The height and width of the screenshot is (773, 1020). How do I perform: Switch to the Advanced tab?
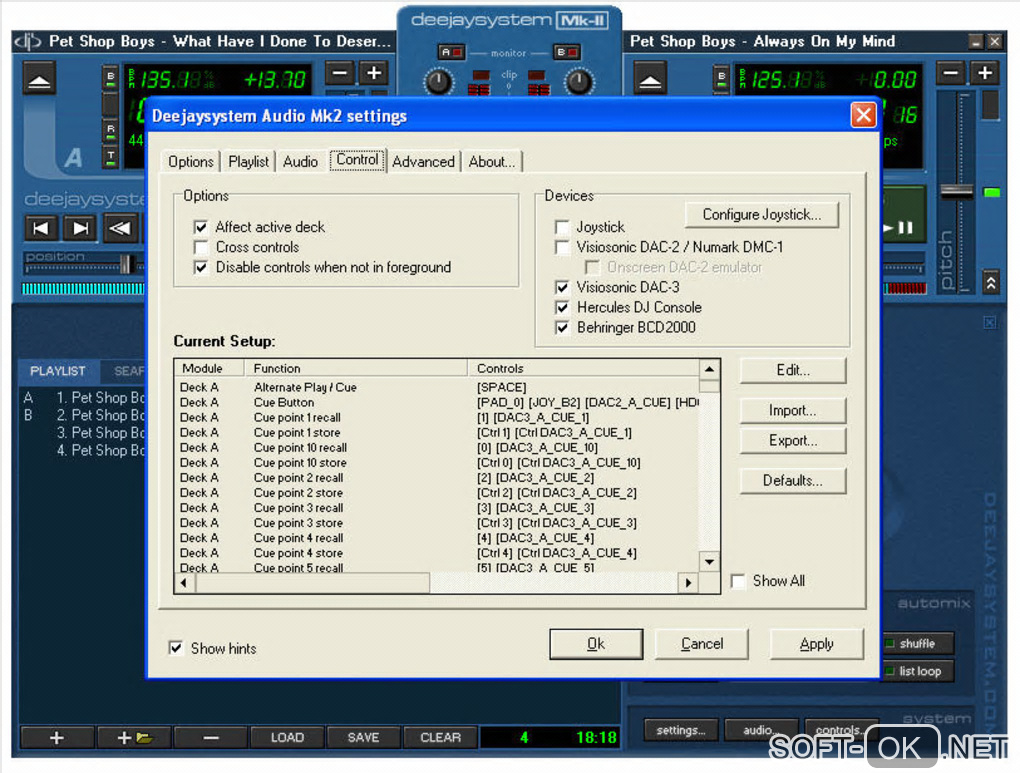point(423,161)
